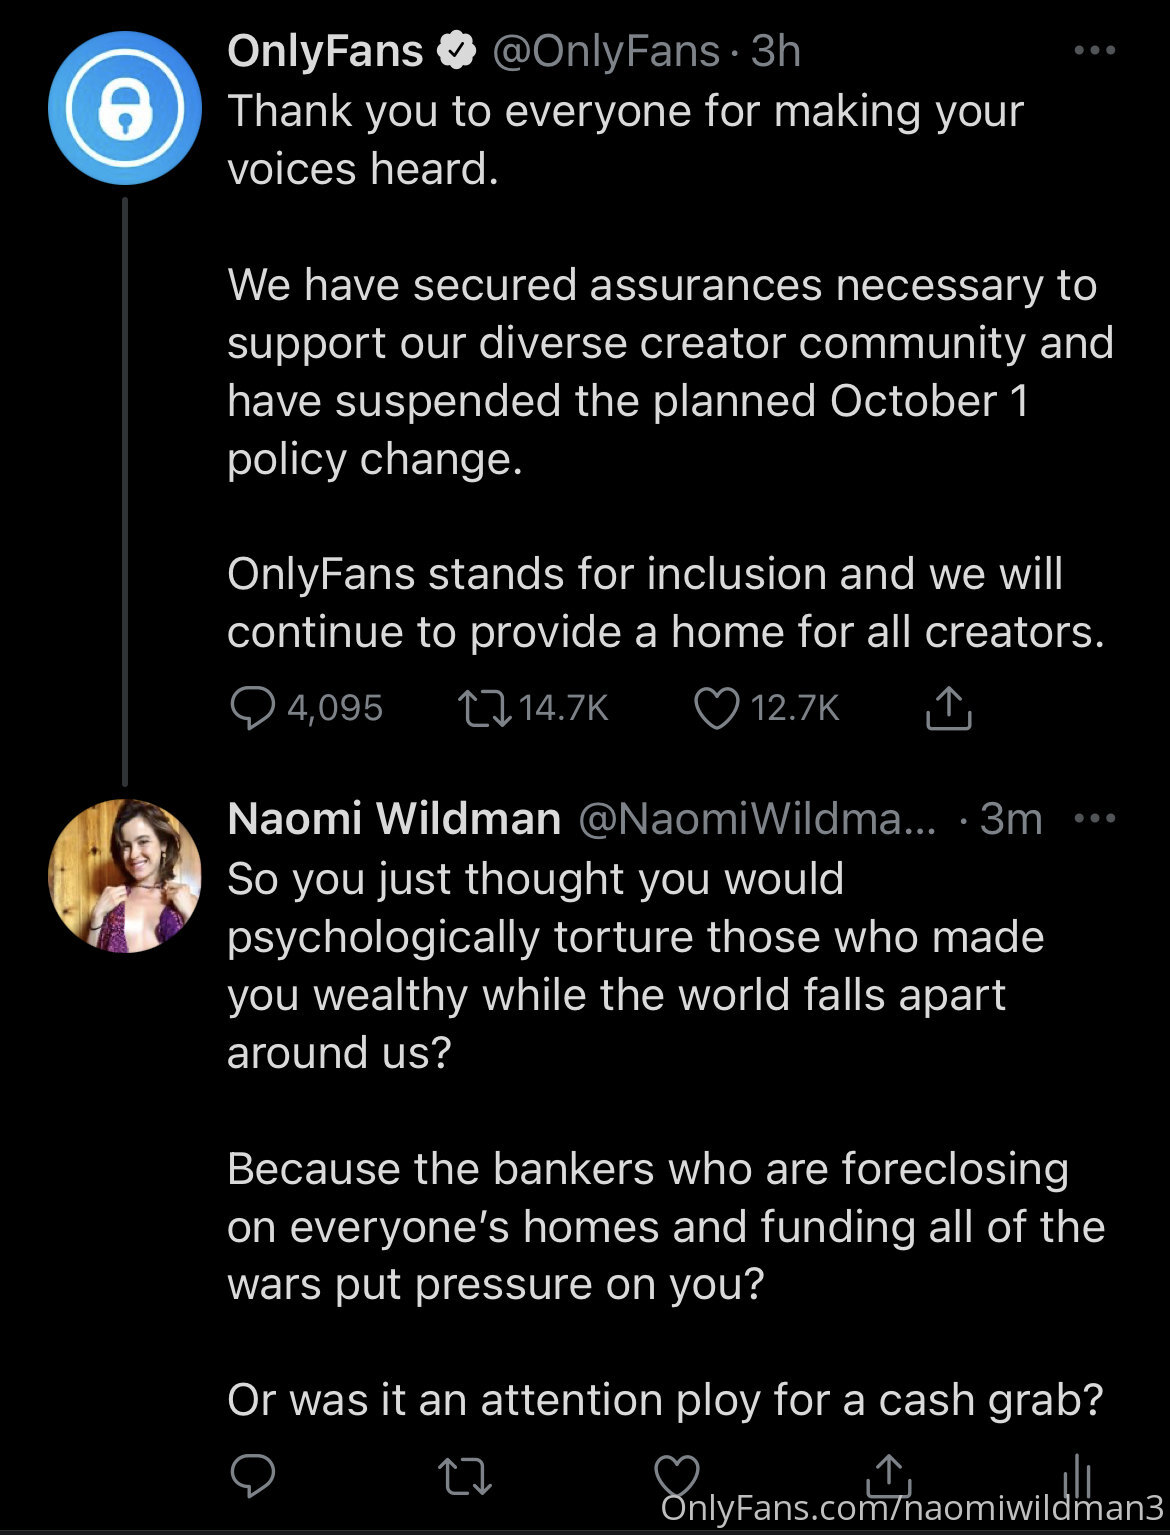1170x1535 pixels.
Task: Reply to Naomi Wildman's tweet
Action: click(x=252, y=1475)
